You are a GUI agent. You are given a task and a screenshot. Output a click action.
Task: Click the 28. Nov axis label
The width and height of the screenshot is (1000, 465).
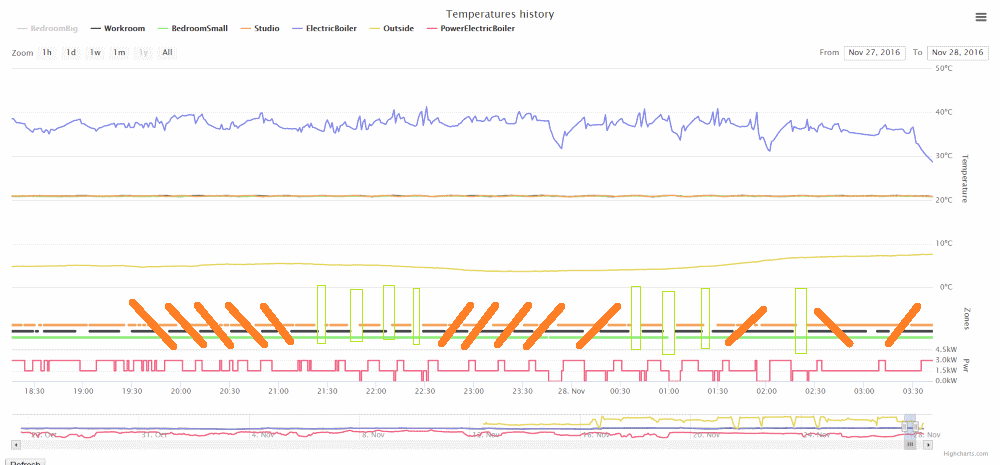[x=571, y=391]
